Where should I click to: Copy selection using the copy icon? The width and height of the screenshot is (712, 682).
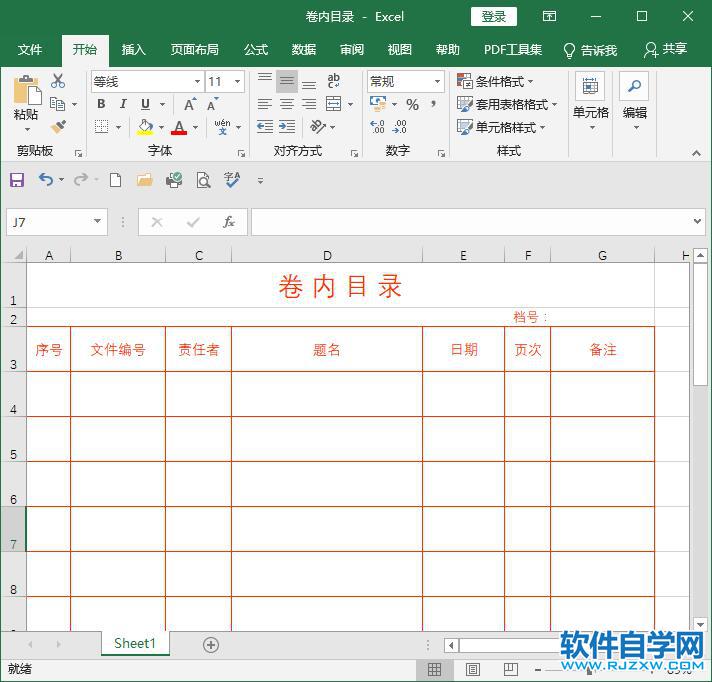(58, 104)
